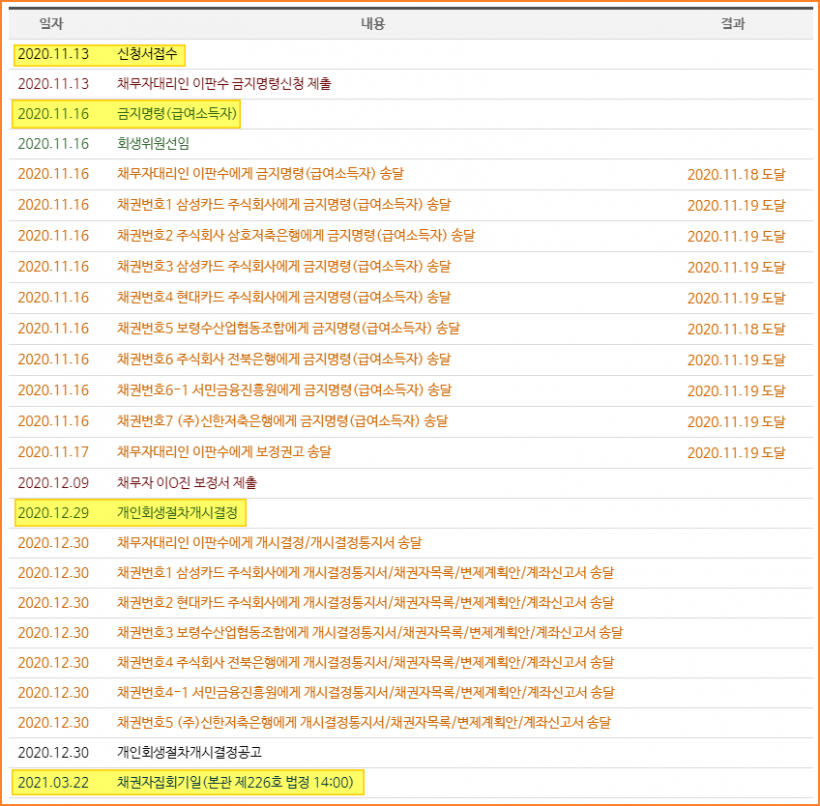The image size is (820, 806).
Task: Open '채권번호5 (주)신한저축은행에게 개시결정통지서' row
Action: pyautogui.click(x=363, y=722)
